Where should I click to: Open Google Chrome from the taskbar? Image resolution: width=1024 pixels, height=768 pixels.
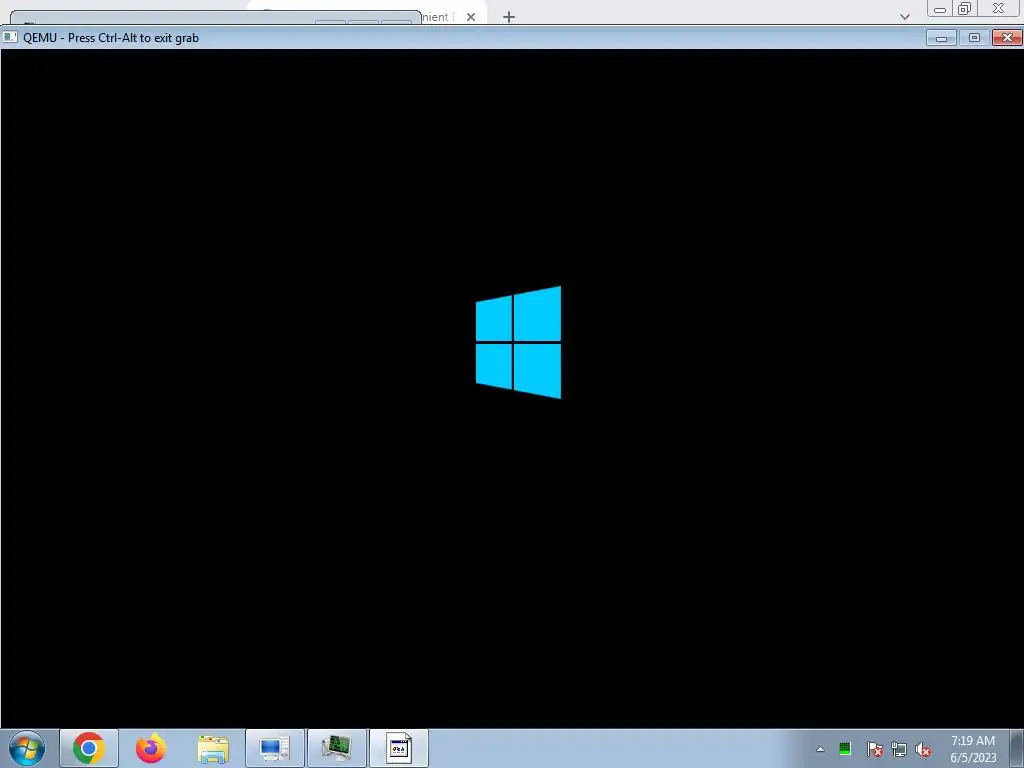(x=89, y=748)
